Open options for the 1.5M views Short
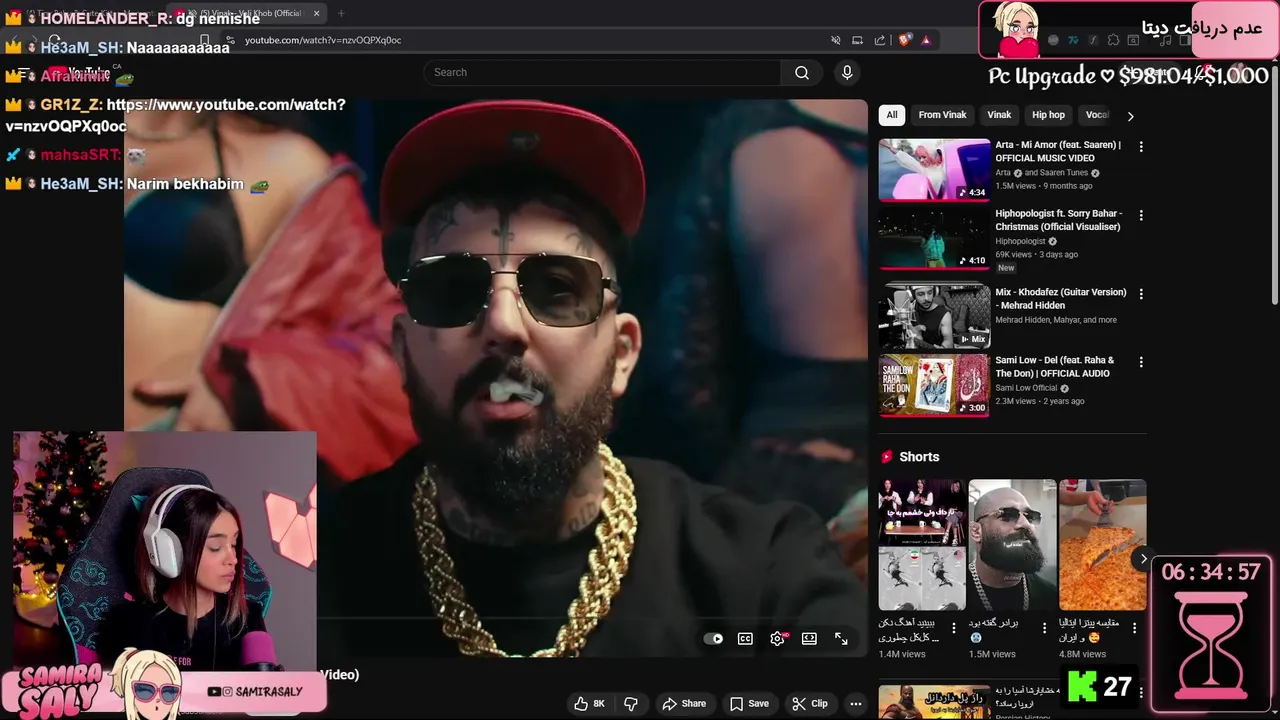This screenshot has width=1280, height=720. 1044,628
